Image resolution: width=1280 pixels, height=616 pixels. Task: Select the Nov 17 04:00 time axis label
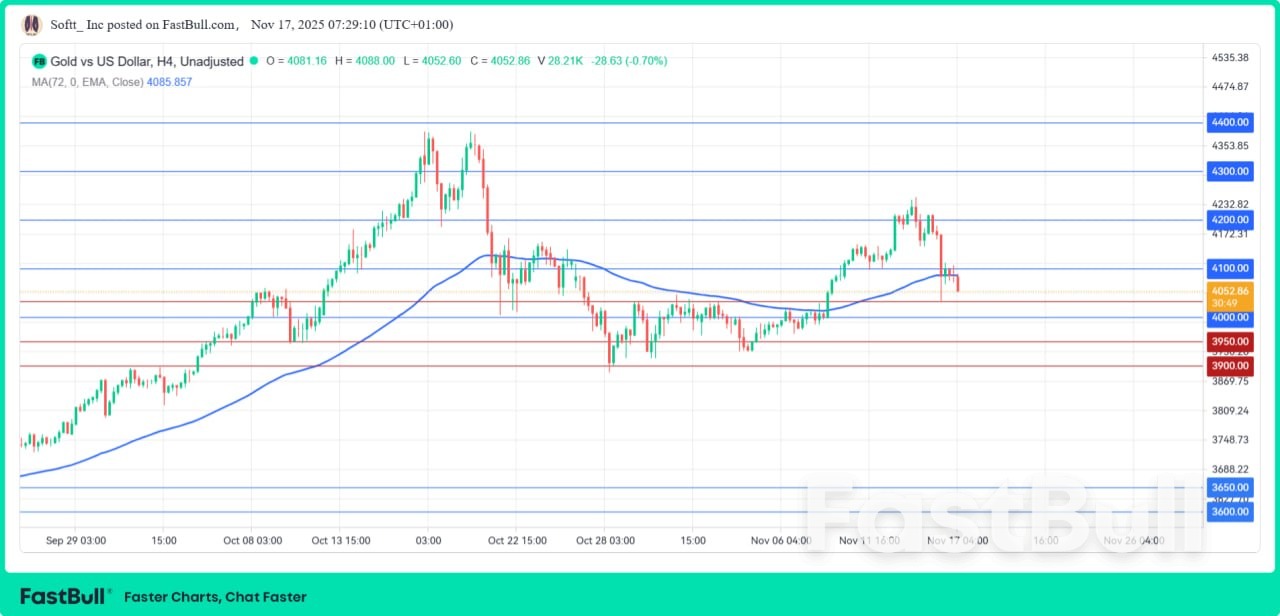[x=957, y=540]
